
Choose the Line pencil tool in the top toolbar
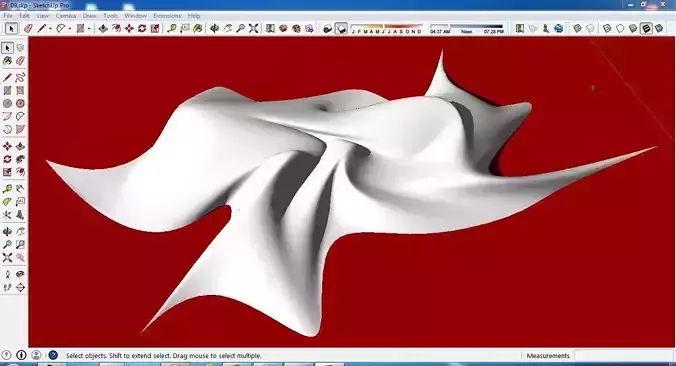[41, 28]
